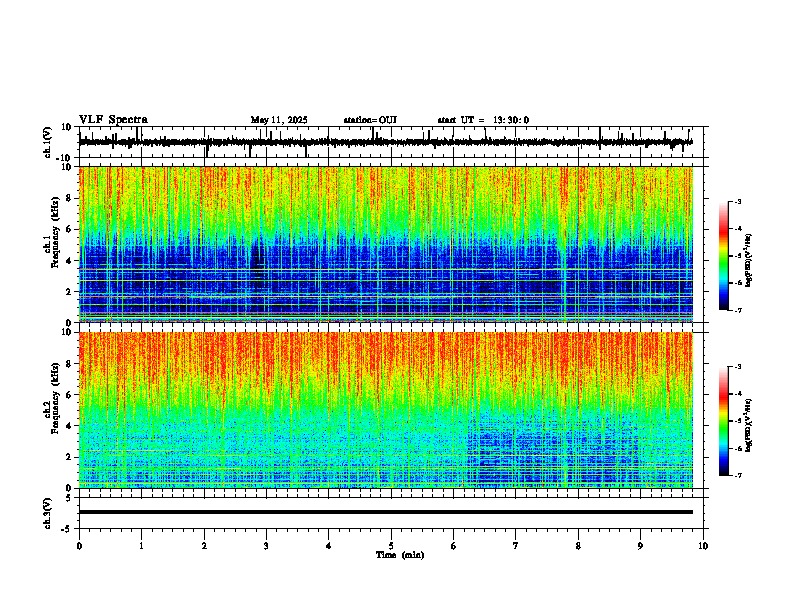This screenshot has width=792, height=612.
Task: Click the "-5" tick on the ch.3(V) axis
Action: click(67, 529)
